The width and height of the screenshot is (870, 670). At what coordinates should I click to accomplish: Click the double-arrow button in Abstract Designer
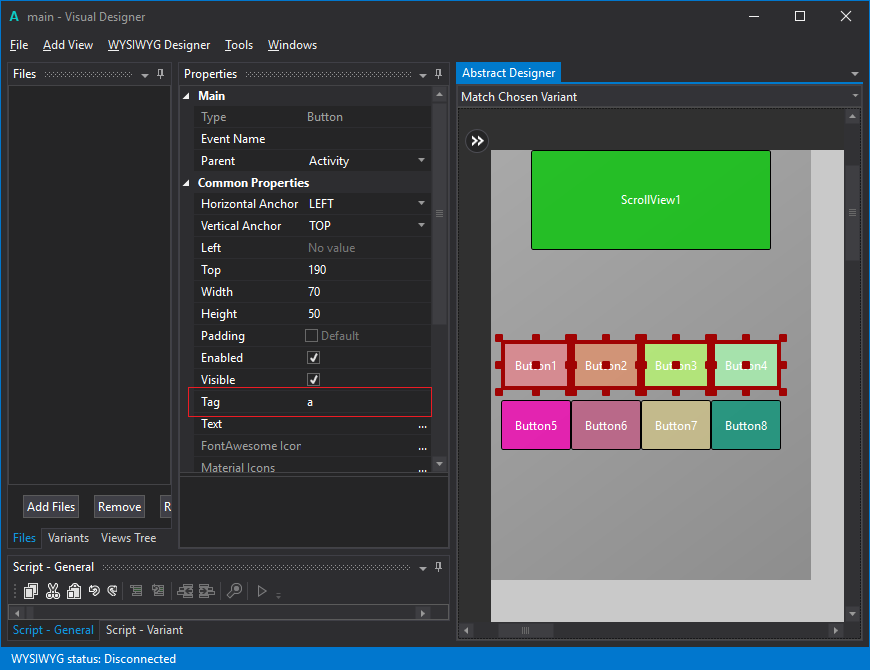(477, 141)
